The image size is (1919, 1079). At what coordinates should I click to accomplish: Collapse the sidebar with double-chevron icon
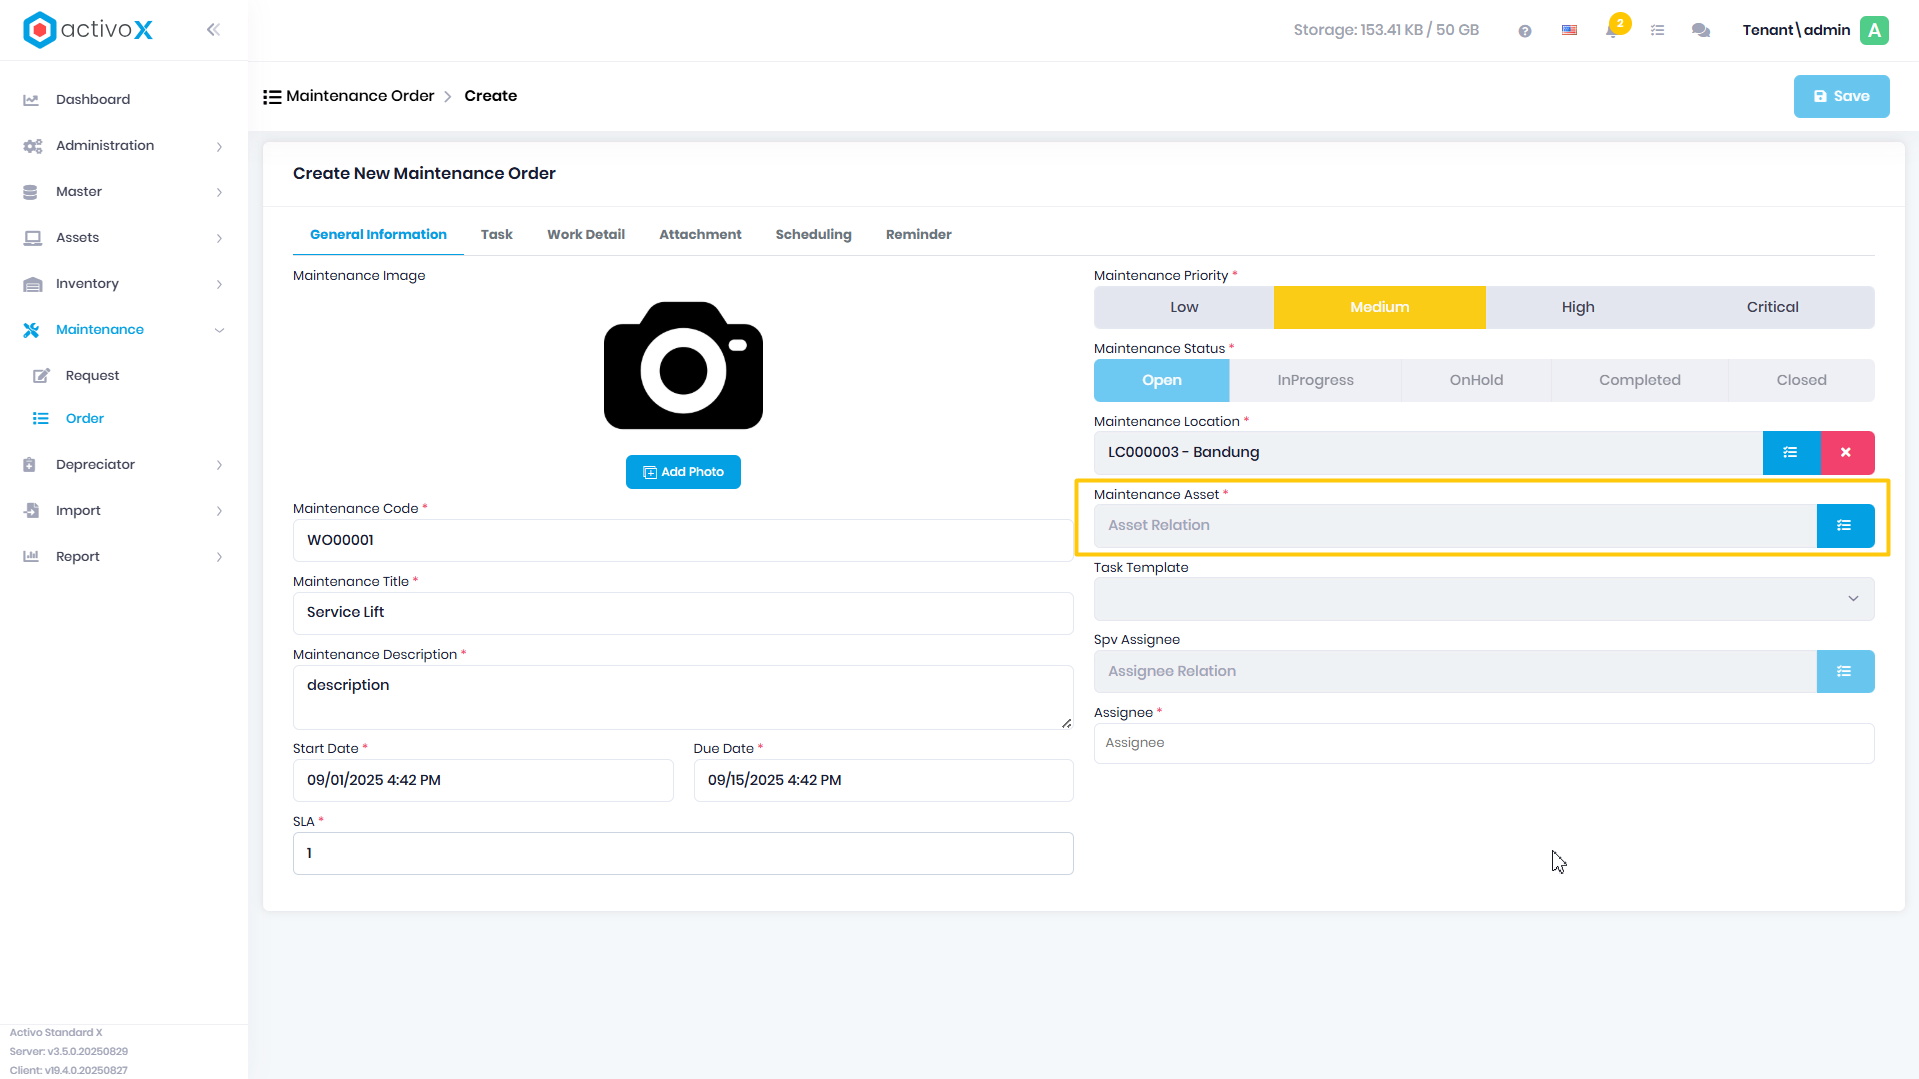coord(213,30)
